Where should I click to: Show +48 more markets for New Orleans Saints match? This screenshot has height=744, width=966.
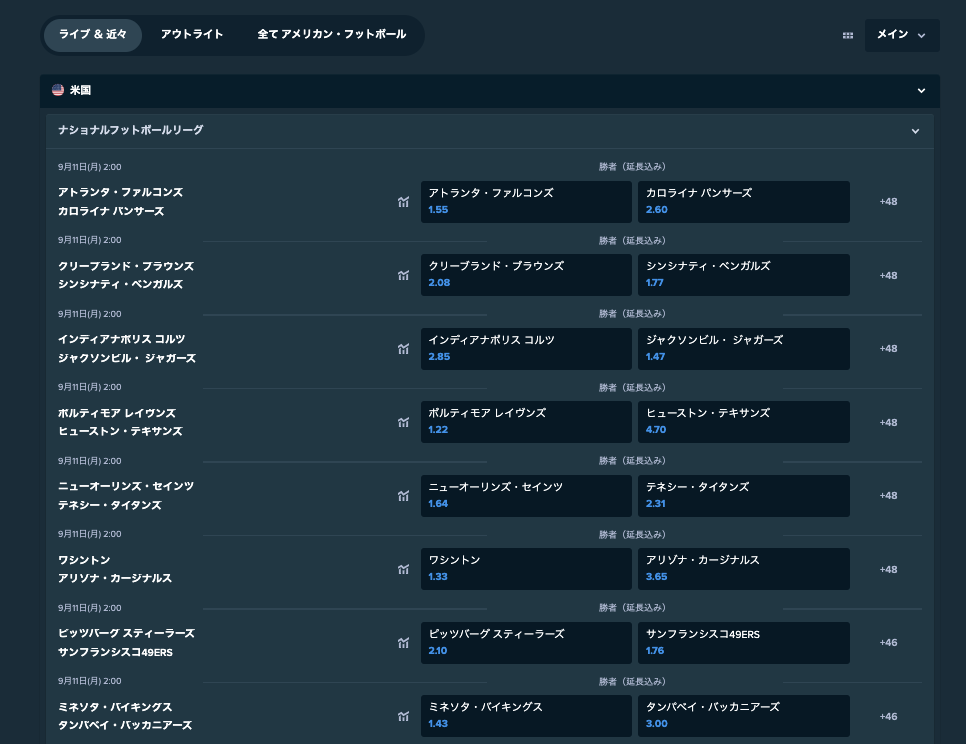[x=888, y=496]
